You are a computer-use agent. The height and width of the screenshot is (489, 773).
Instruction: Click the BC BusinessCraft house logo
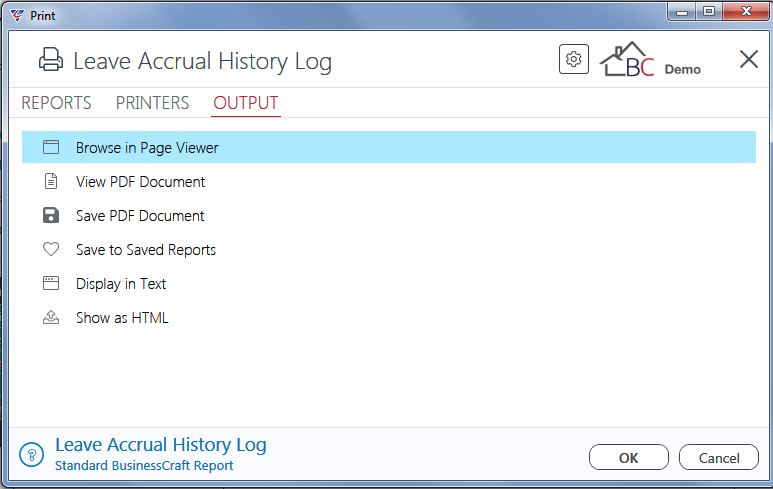(627, 60)
